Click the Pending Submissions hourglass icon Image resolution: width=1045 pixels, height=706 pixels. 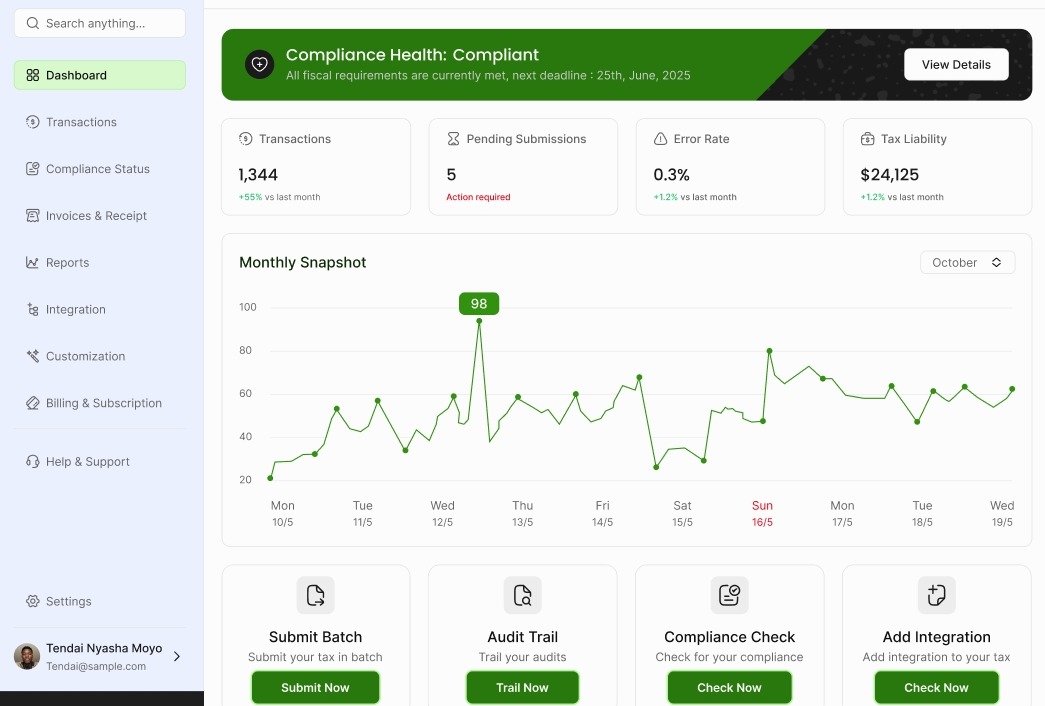[453, 139]
